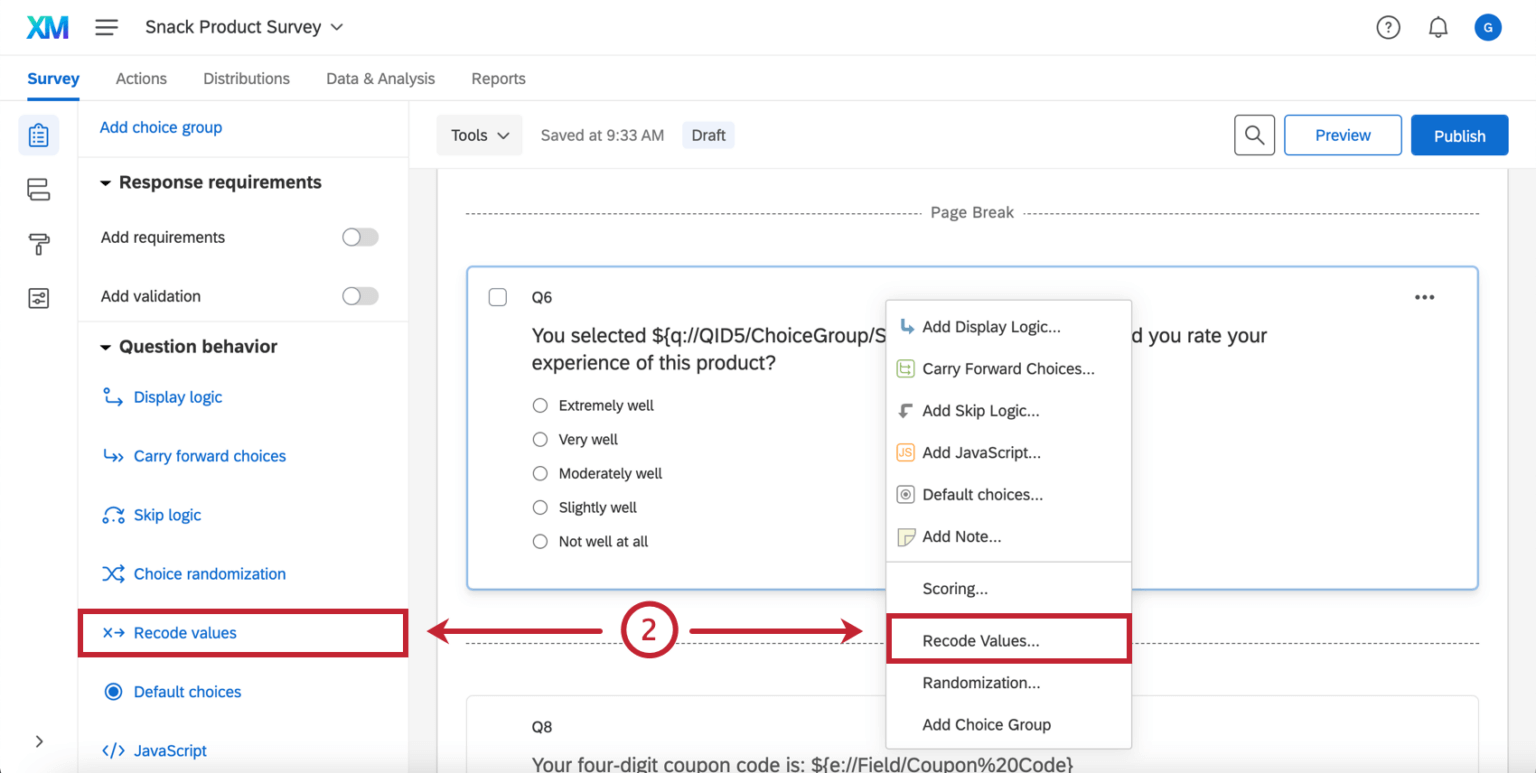The width and height of the screenshot is (1536, 773).
Task: Switch to the Reports tab
Action: tap(498, 79)
